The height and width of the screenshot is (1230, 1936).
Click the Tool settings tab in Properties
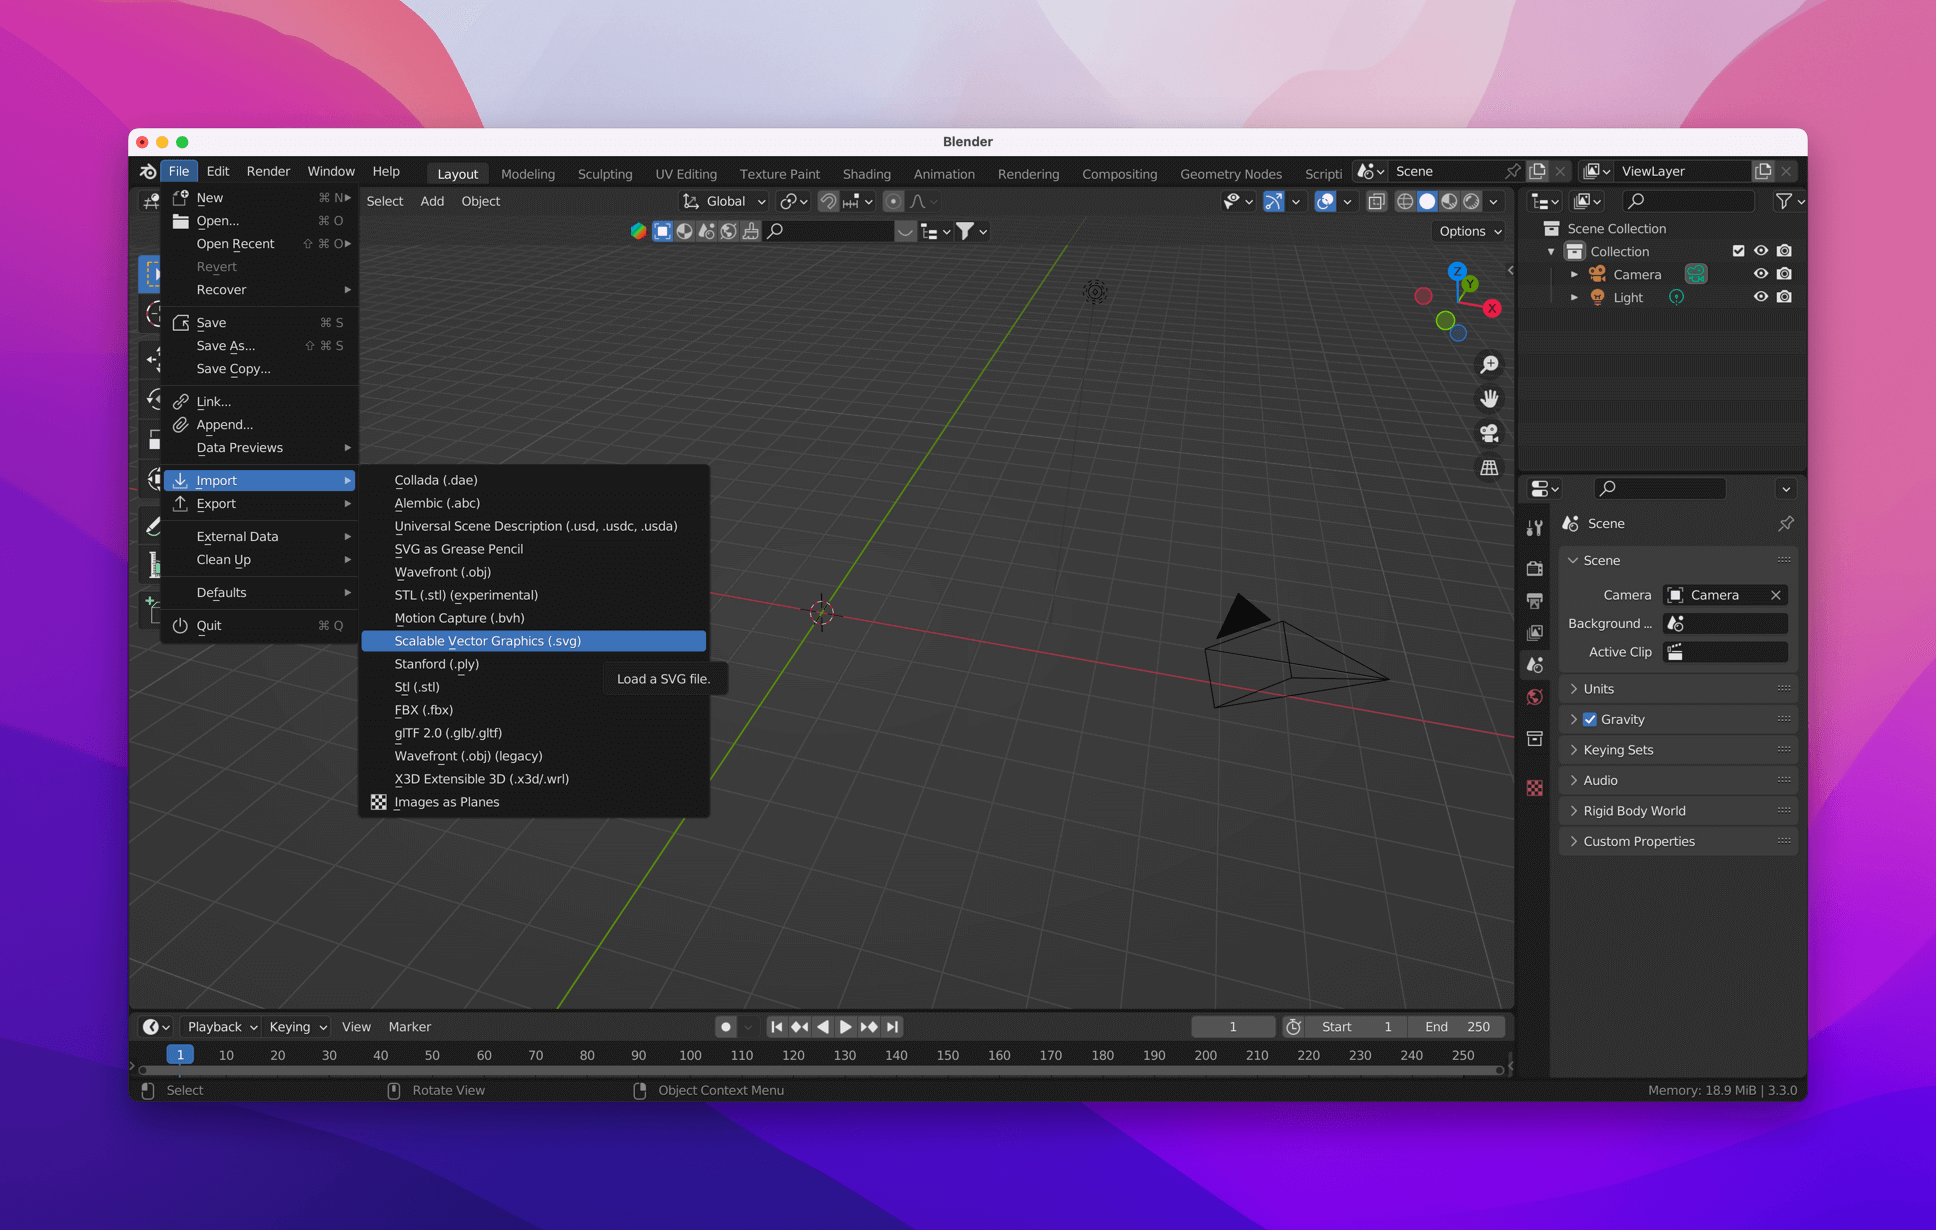click(x=1537, y=528)
